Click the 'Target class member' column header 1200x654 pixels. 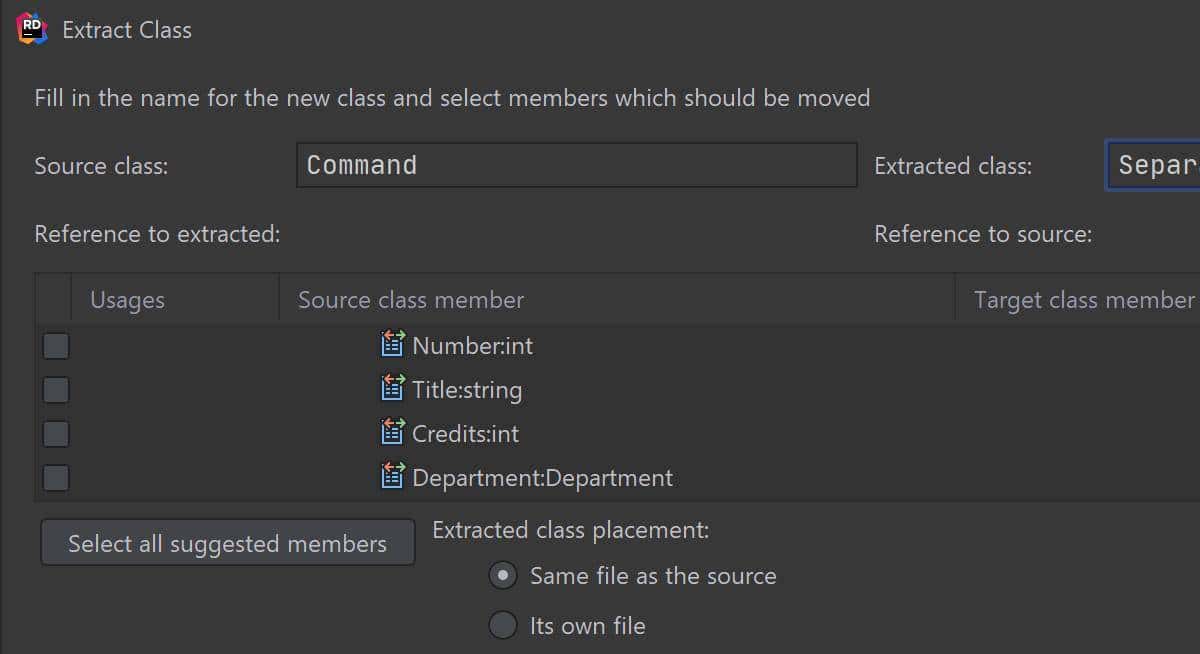pos(1083,300)
